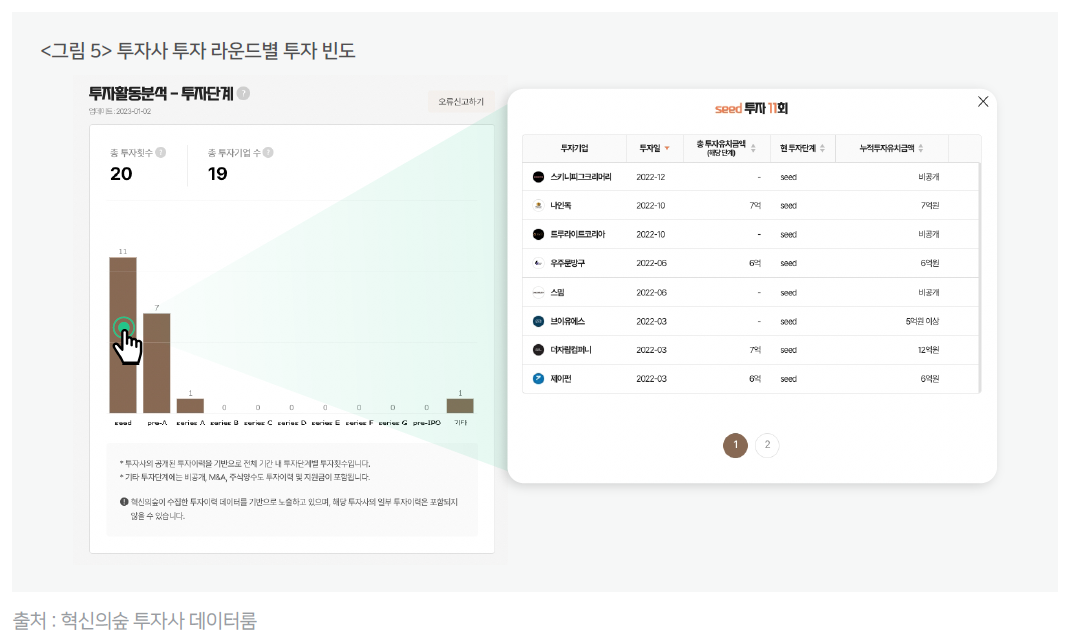Open 트루라이트코리아 company name
This screenshot has width=1072, height=642.
pyautogui.click(x=578, y=235)
